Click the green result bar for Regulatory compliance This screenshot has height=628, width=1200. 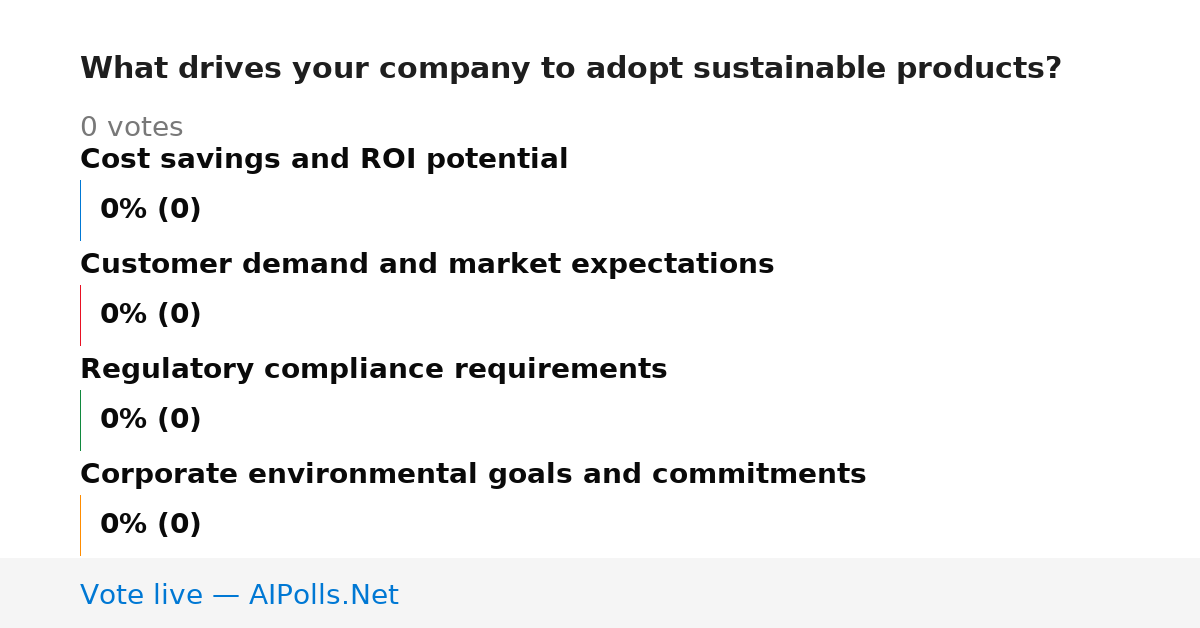80,420
